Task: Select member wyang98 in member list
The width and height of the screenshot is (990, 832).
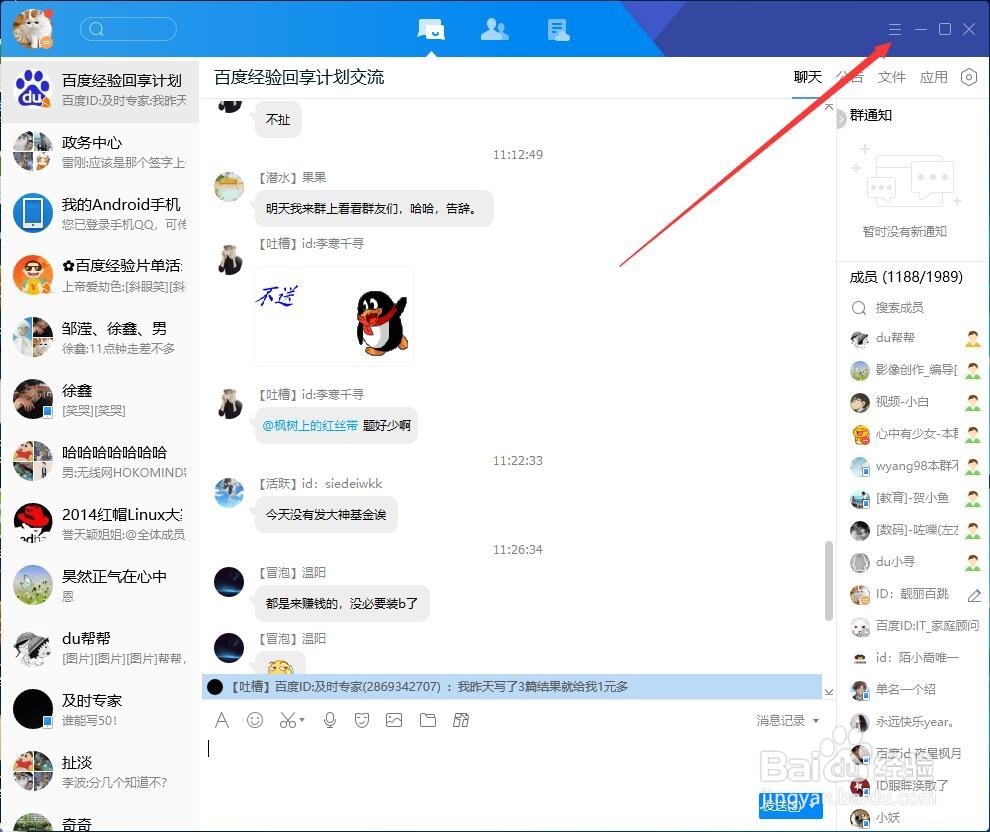Action: pos(915,466)
